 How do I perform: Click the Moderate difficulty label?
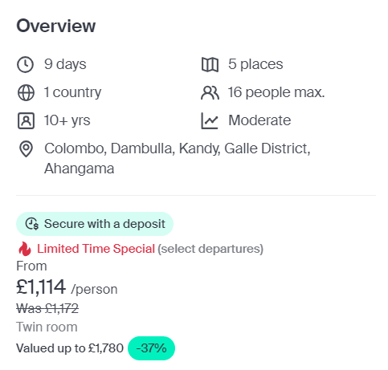[x=259, y=120]
